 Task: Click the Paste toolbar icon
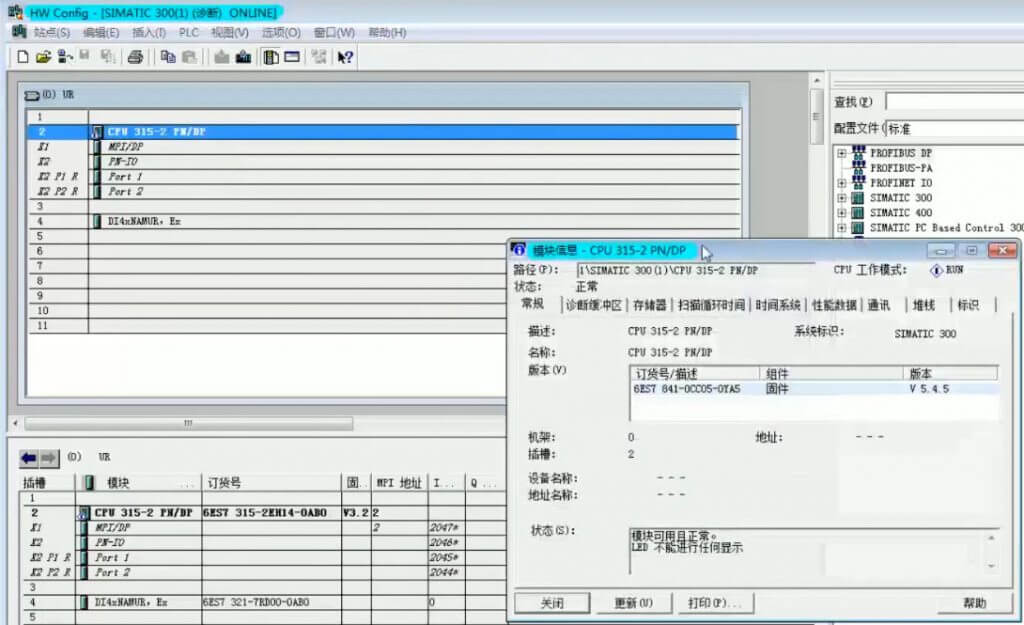pos(189,57)
